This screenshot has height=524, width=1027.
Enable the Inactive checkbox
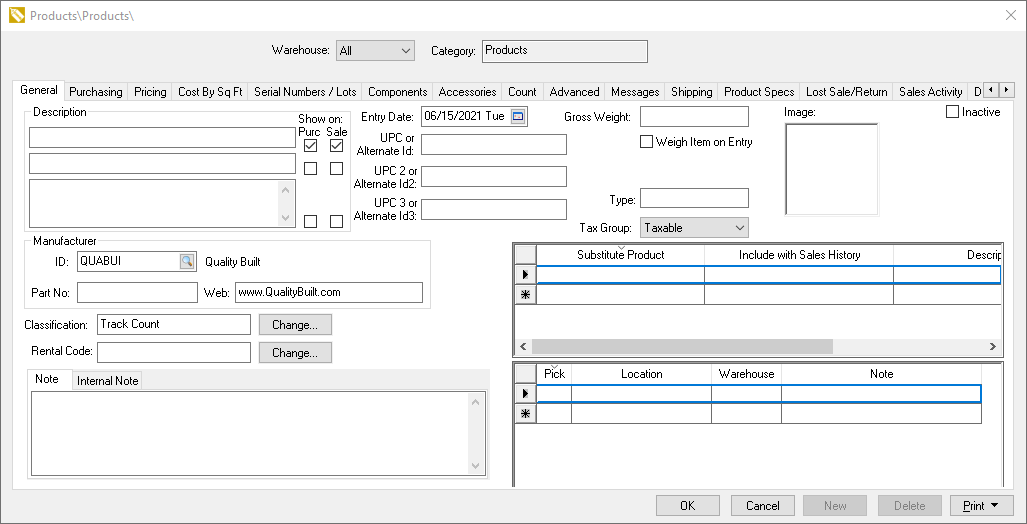pos(952,112)
